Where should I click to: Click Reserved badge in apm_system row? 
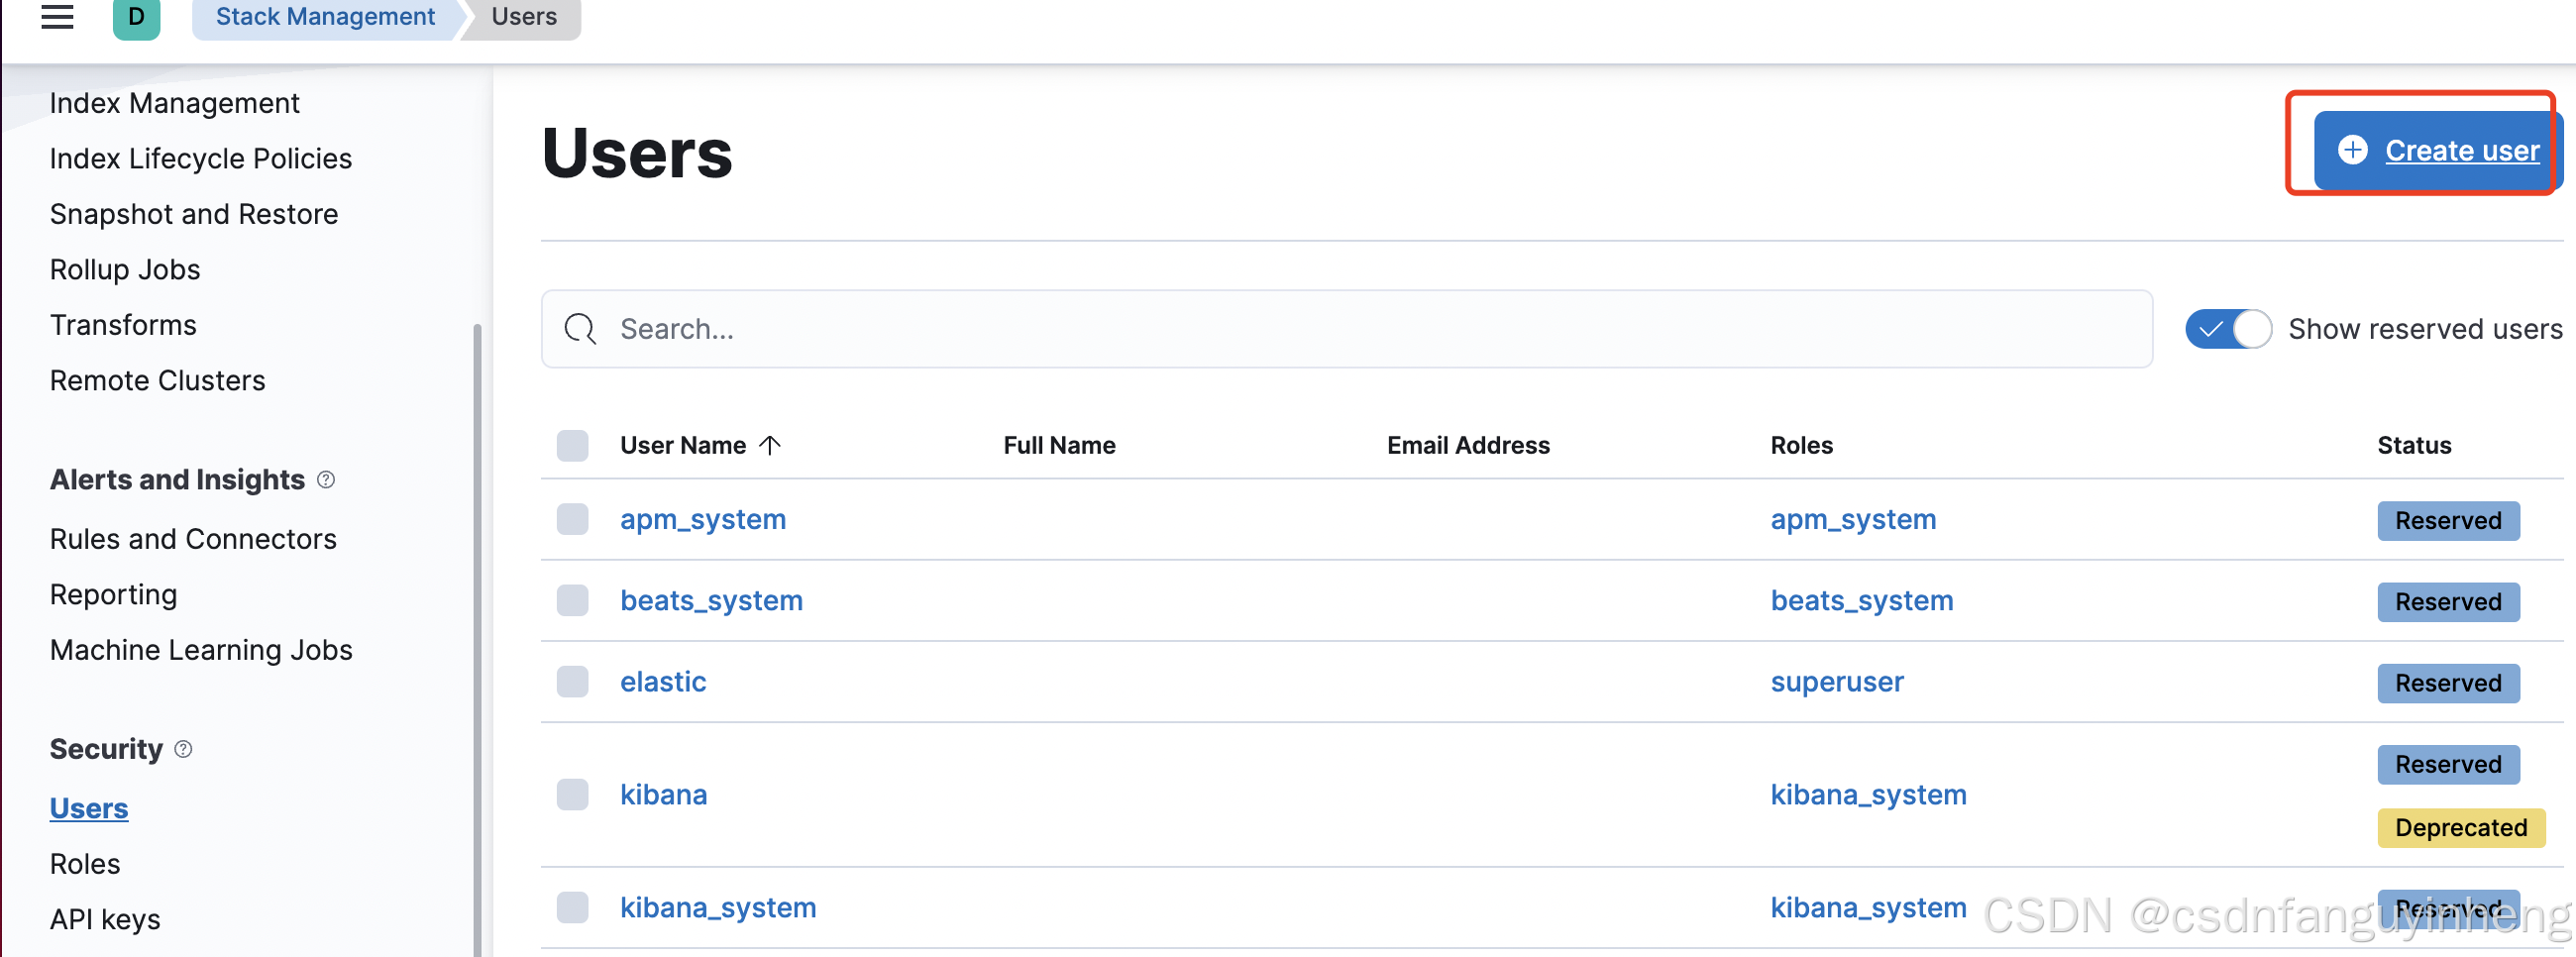2448,521
